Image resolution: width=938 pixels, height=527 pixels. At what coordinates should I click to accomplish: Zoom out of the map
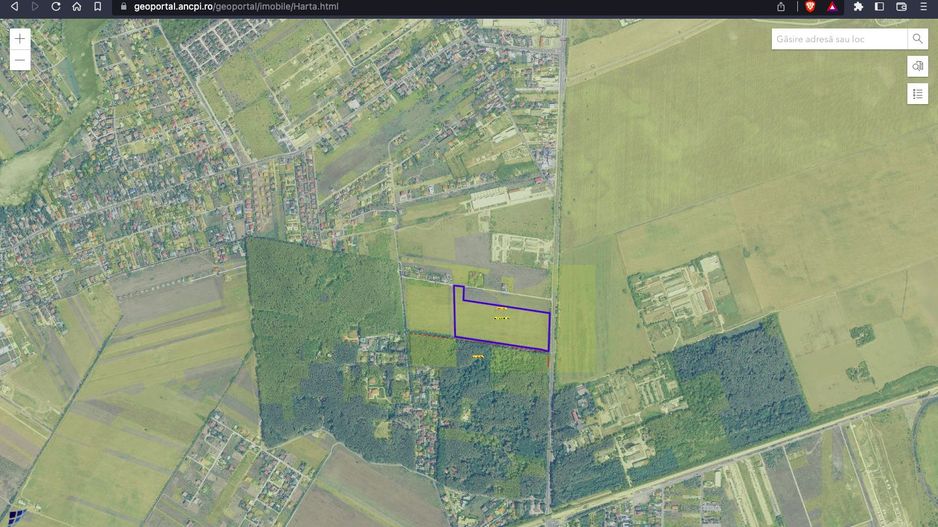20,60
